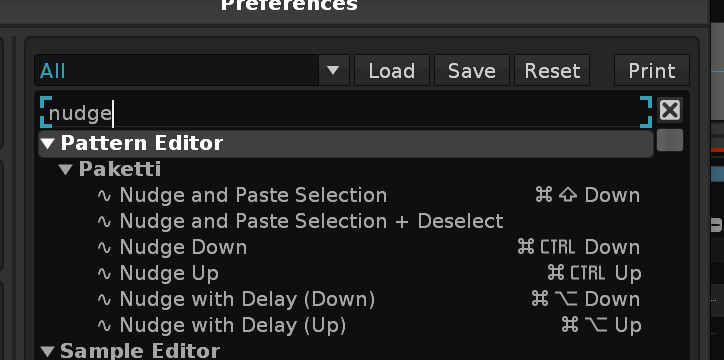Collapse the Sample Editor section
The width and height of the screenshot is (724, 360).
click(x=48, y=352)
